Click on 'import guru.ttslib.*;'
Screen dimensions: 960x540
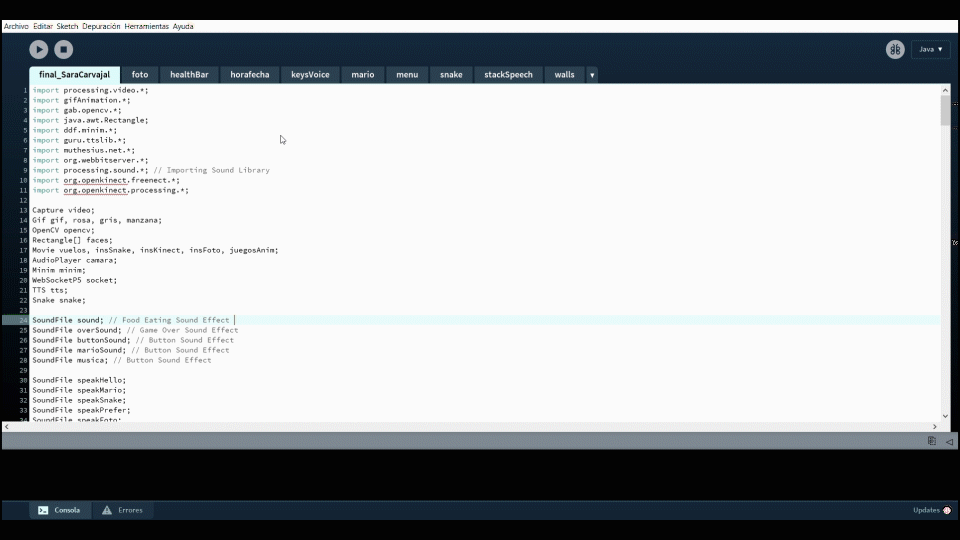(x=79, y=140)
